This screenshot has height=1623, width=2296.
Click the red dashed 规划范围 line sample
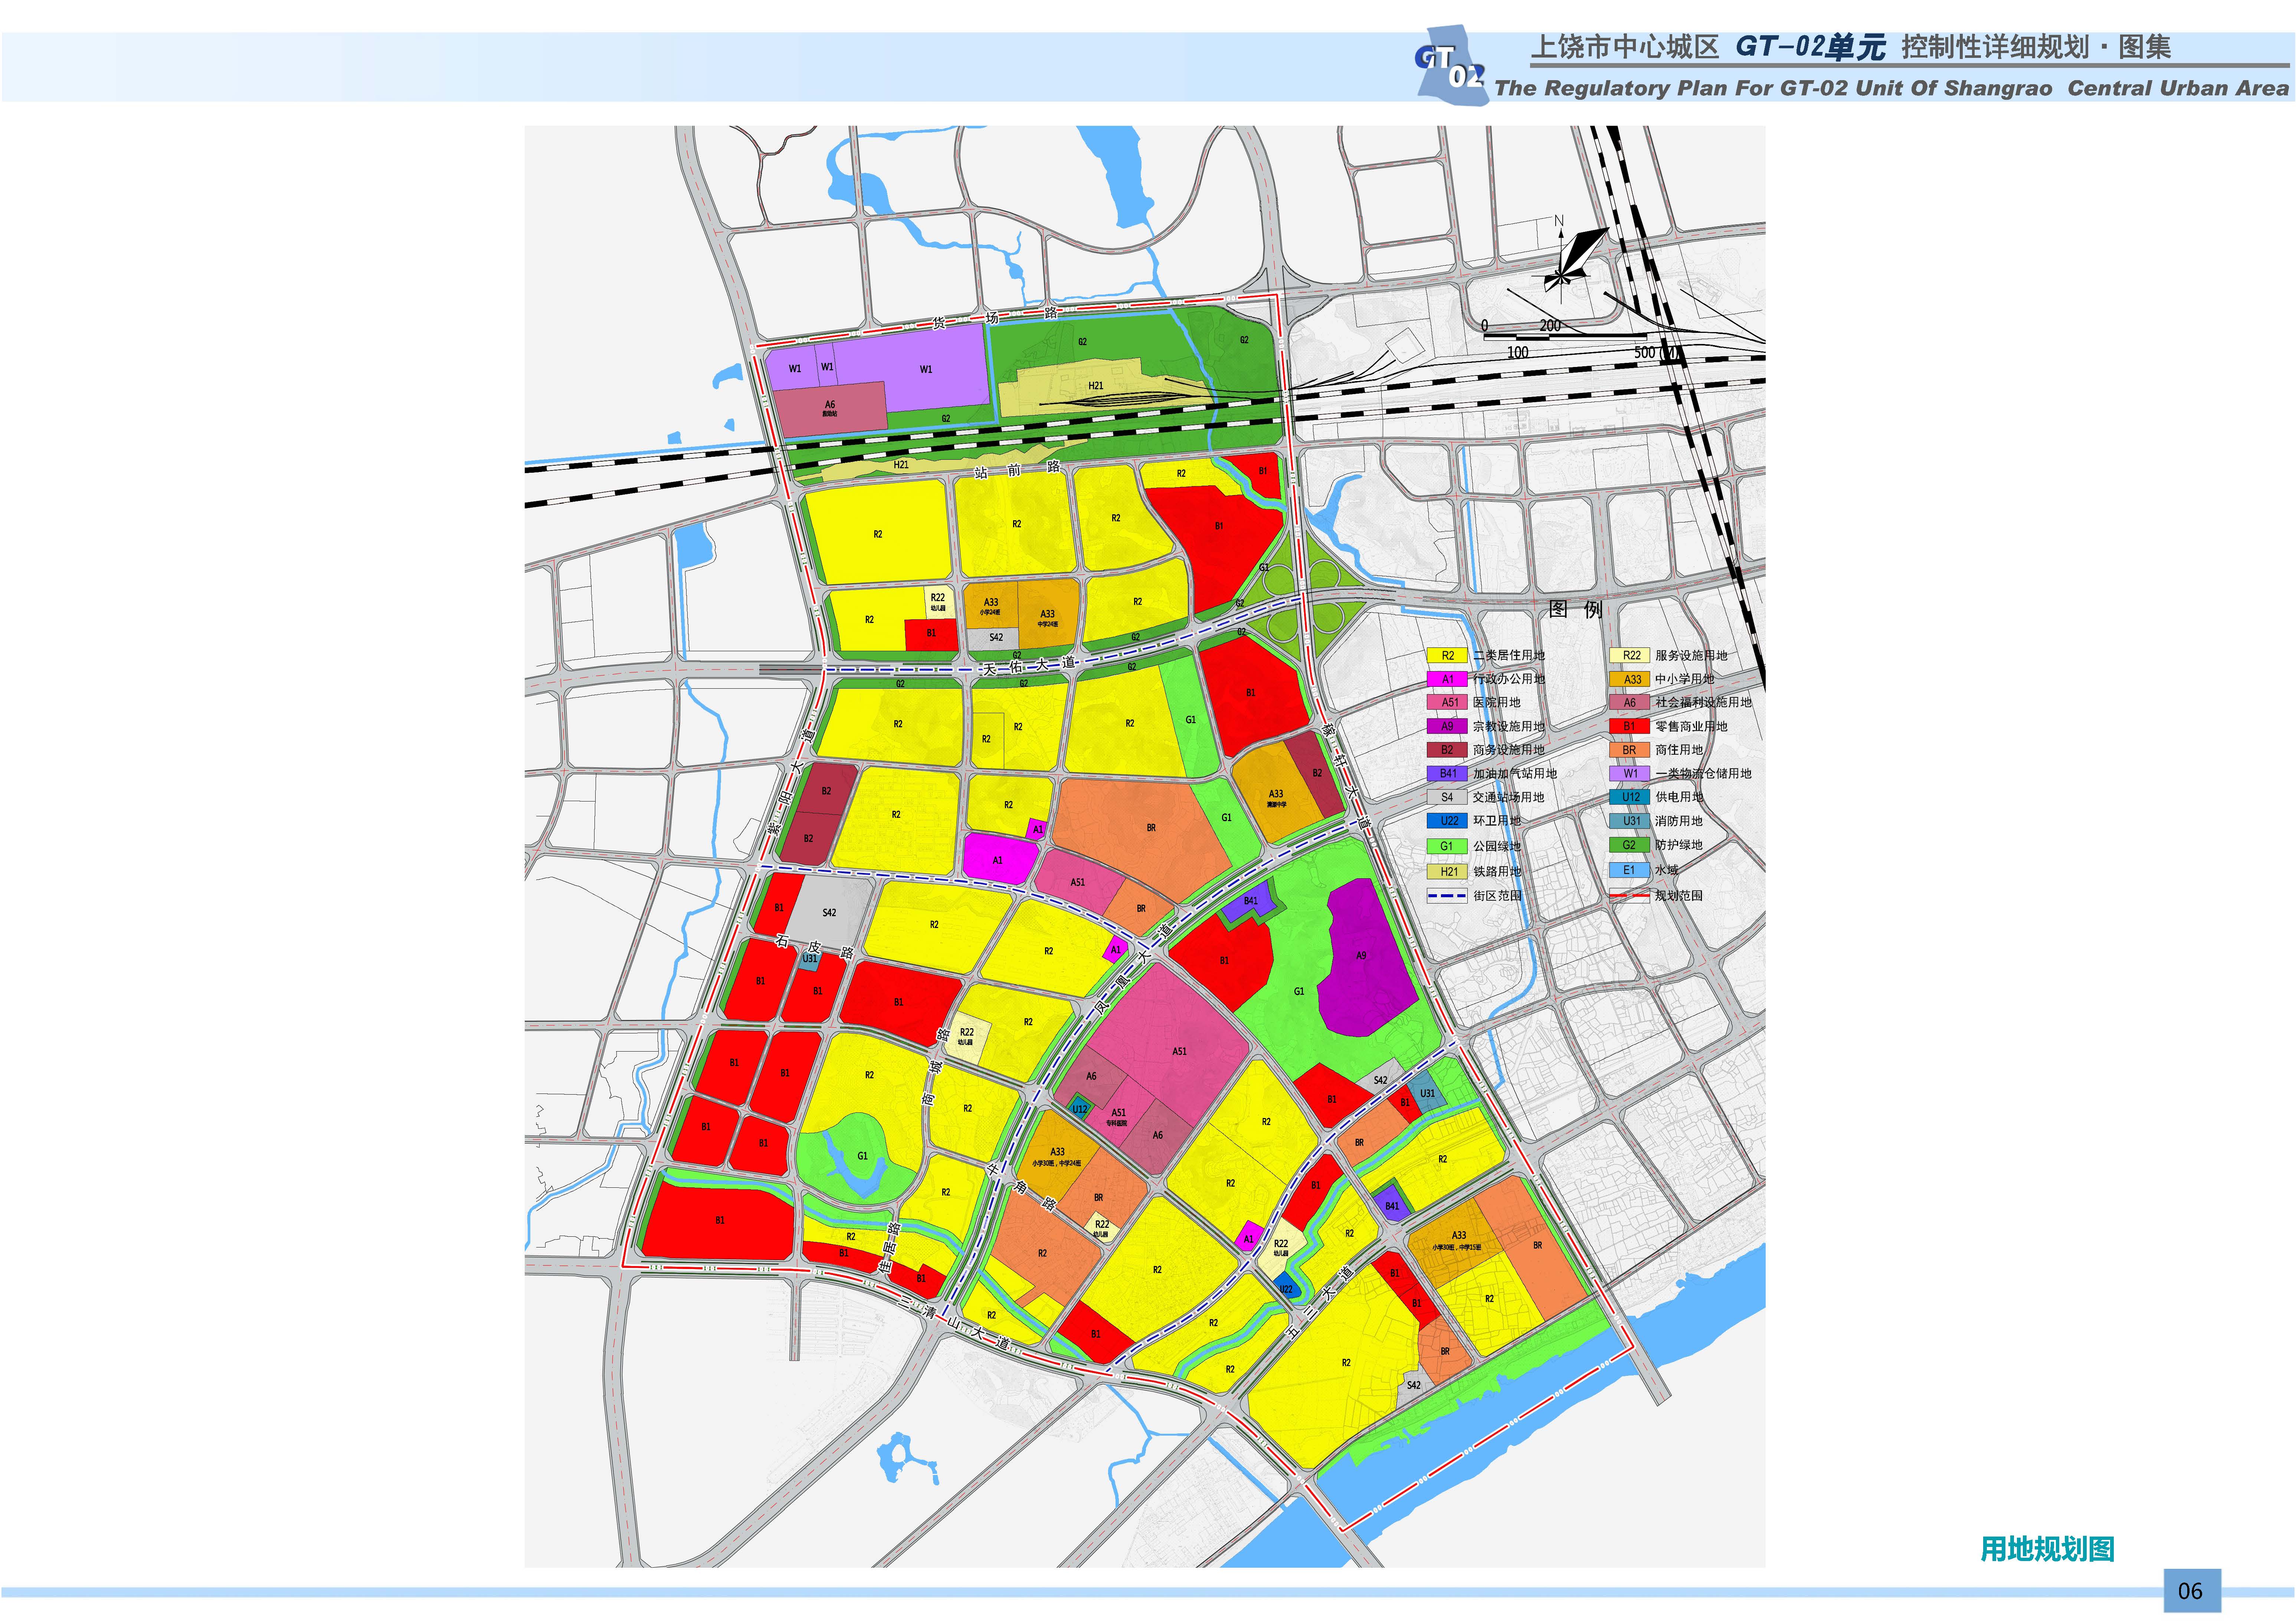coord(1629,896)
